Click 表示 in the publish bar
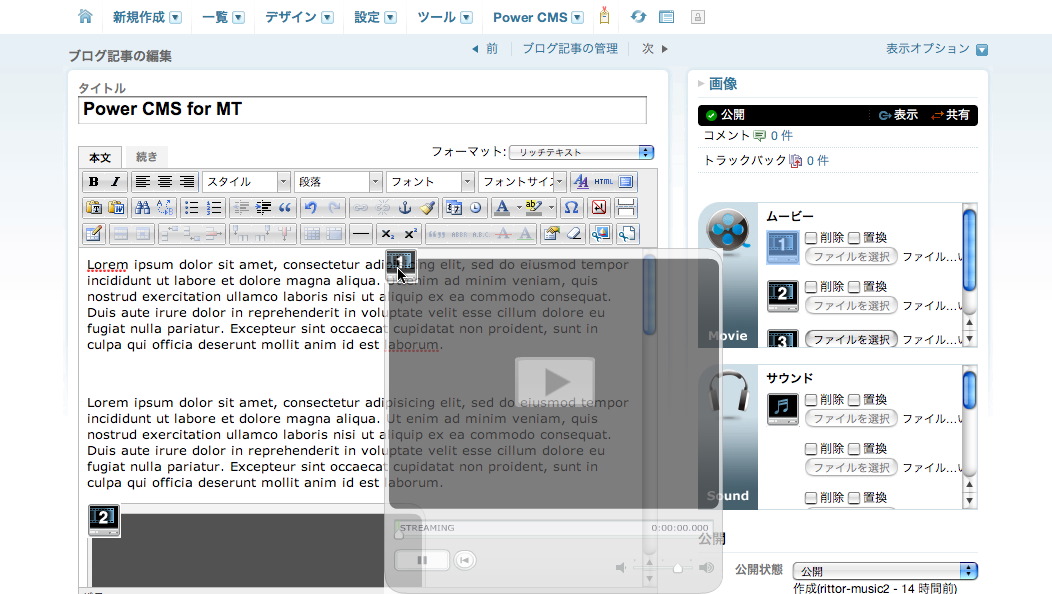 (898, 115)
